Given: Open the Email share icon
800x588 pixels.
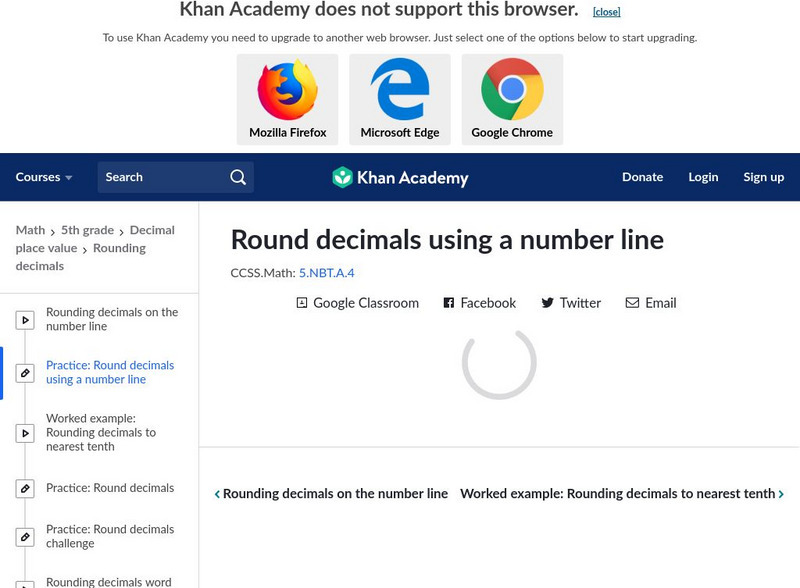Looking at the screenshot, I should point(632,303).
